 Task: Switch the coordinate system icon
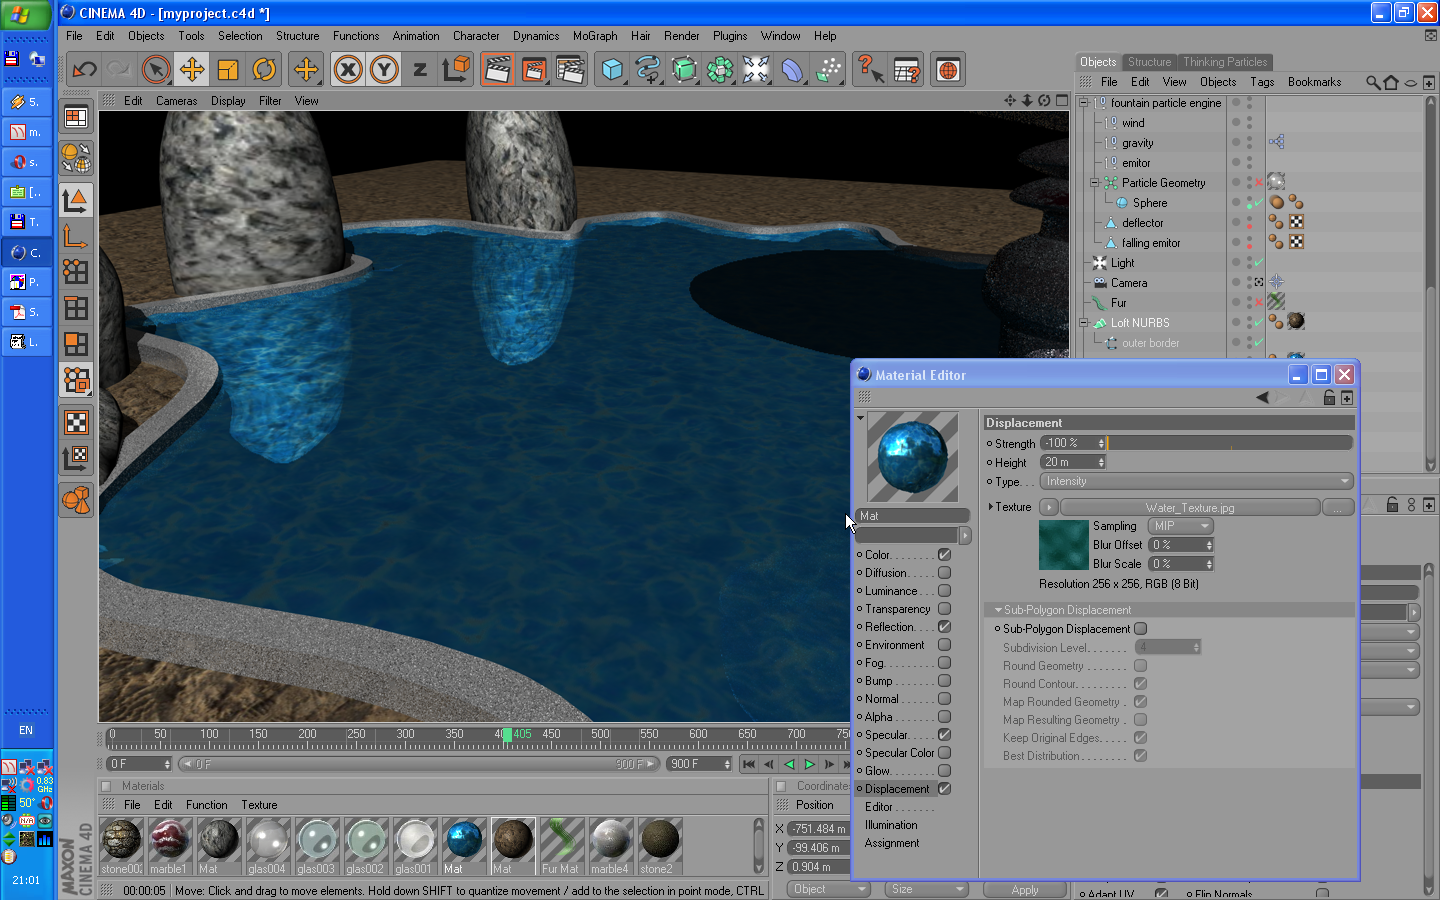click(x=456, y=70)
